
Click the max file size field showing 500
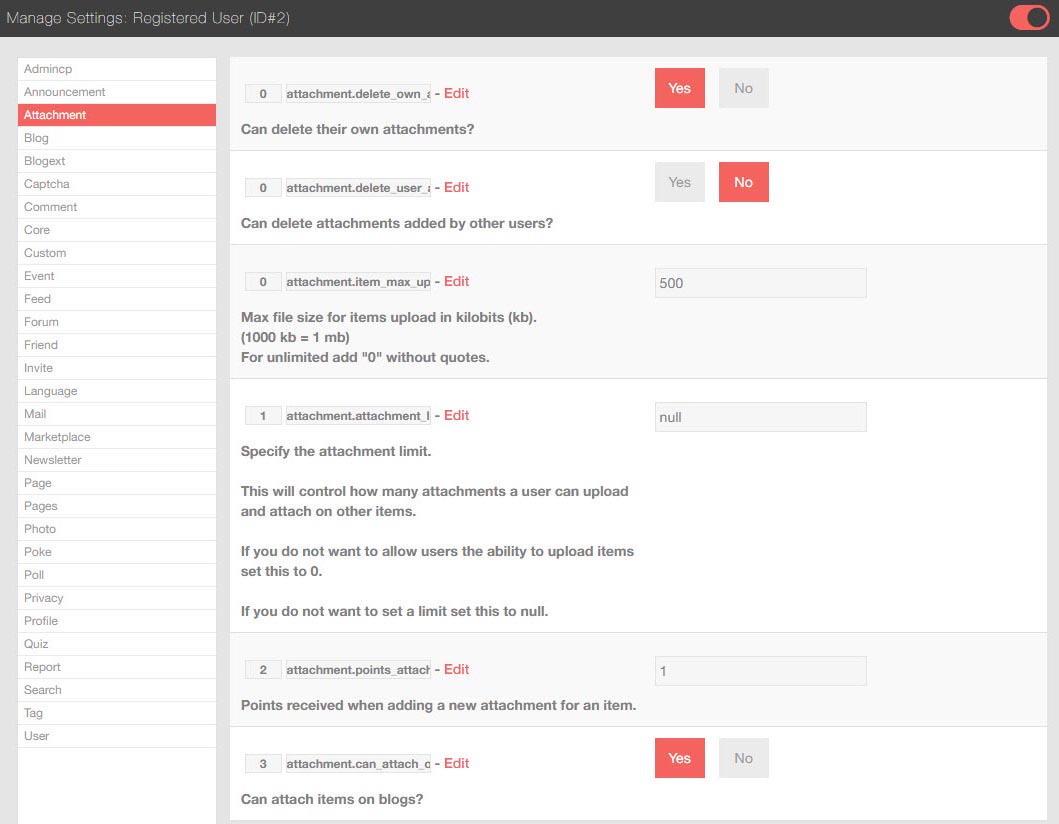coord(760,283)
